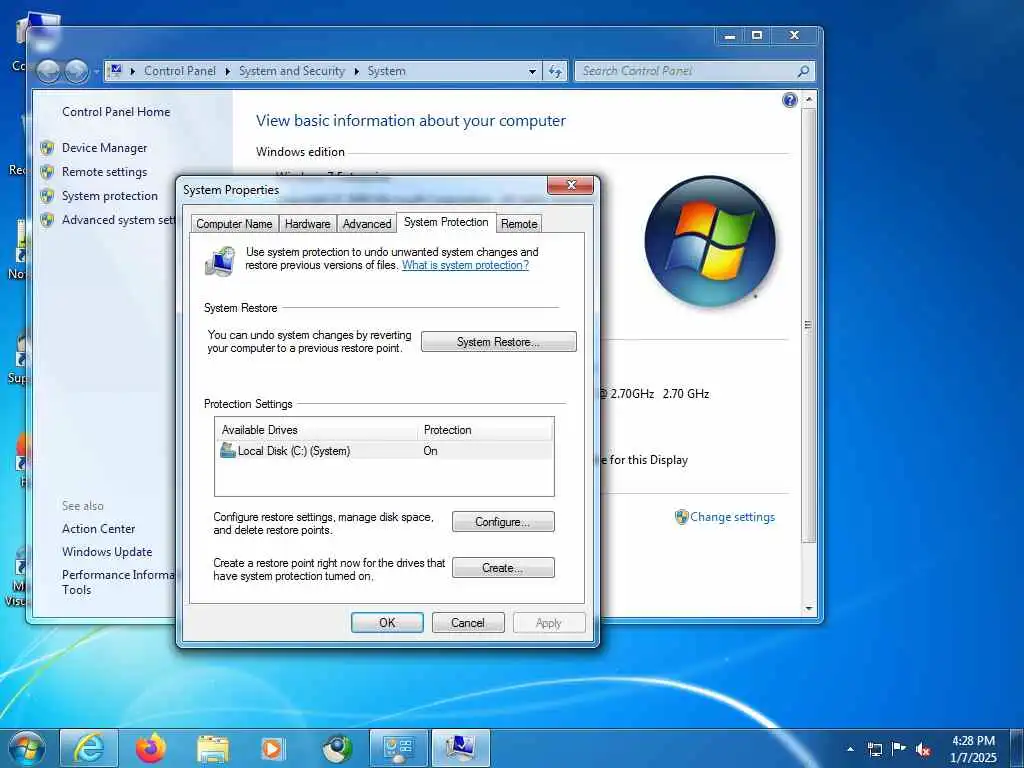Open Advanced system settings link
This screenshot has width=1024, height=768.
pos(118,220)
